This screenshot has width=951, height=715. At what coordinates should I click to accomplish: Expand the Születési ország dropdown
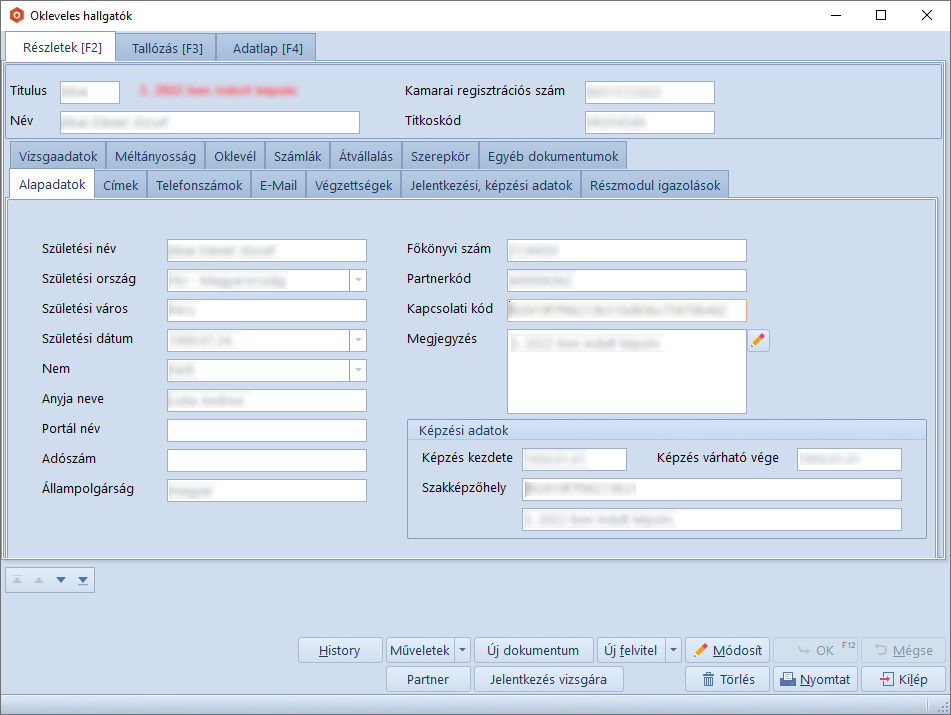358,281
